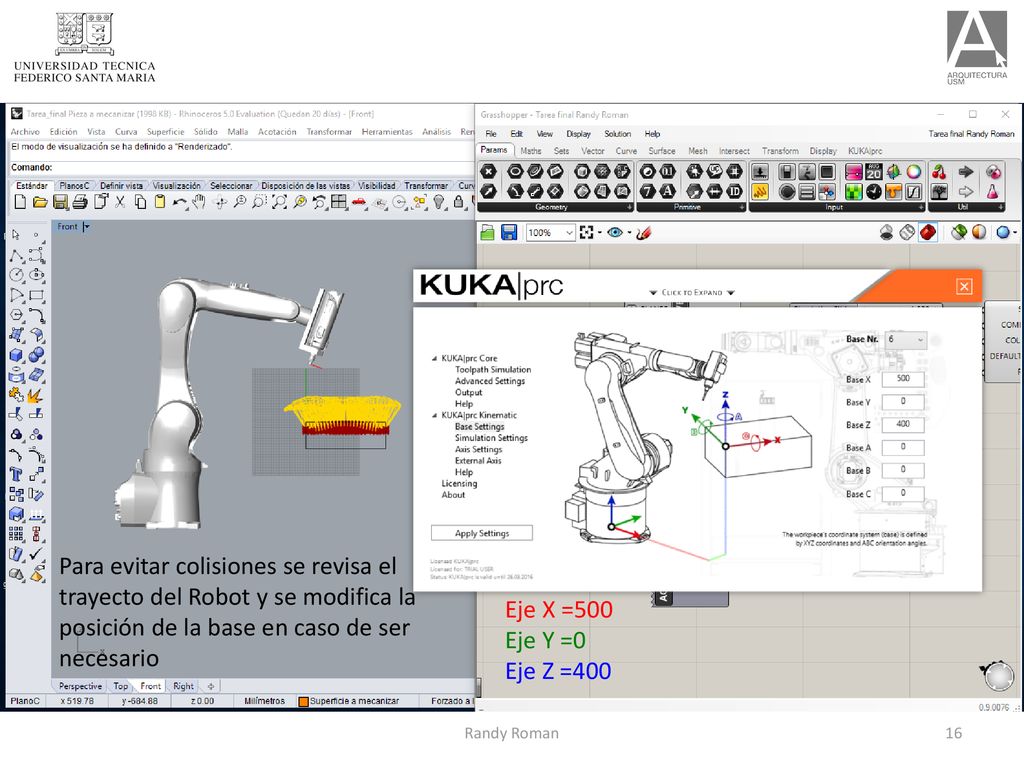Select Licensing in the KUKA settings tree
The image size is (1024, 768).
(x=459, y=484)
